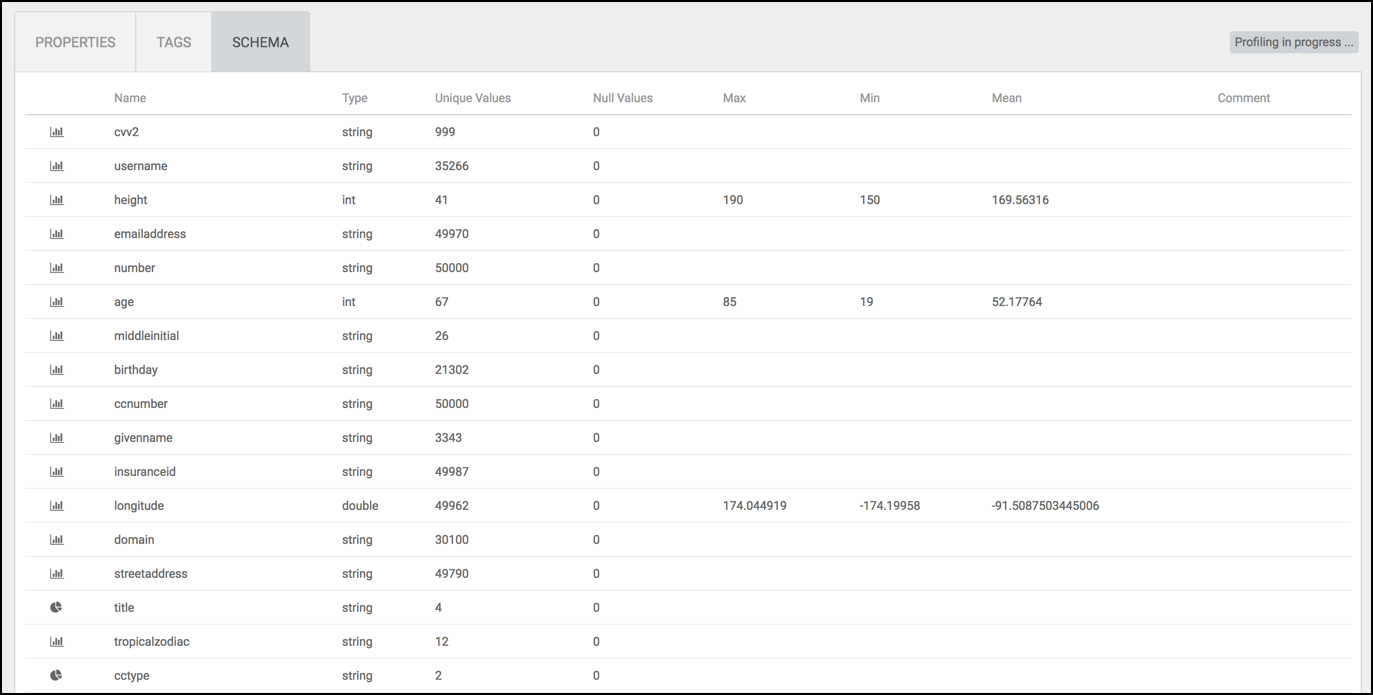1373x695 pixels.
Task: Click the Profiling in progress status badge
Action: [1294, 42]
